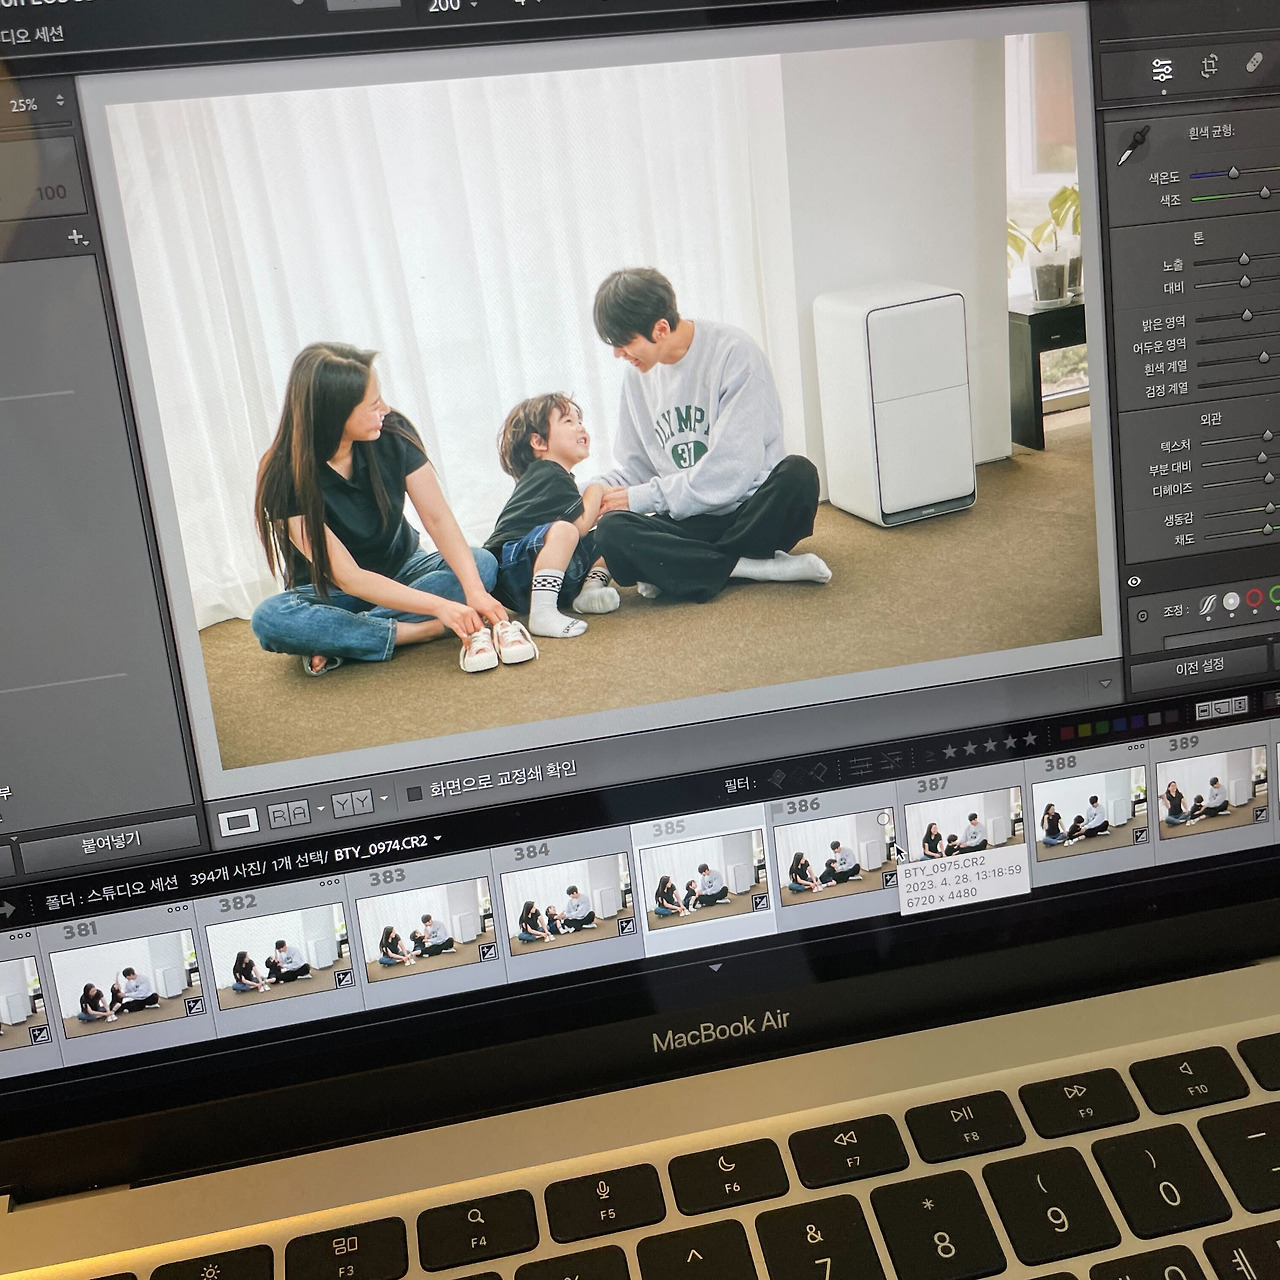Select filmstrip thumbnail 381
Image resolution: width=1280 pixels, height=1280 pixels.
point(127,982)
